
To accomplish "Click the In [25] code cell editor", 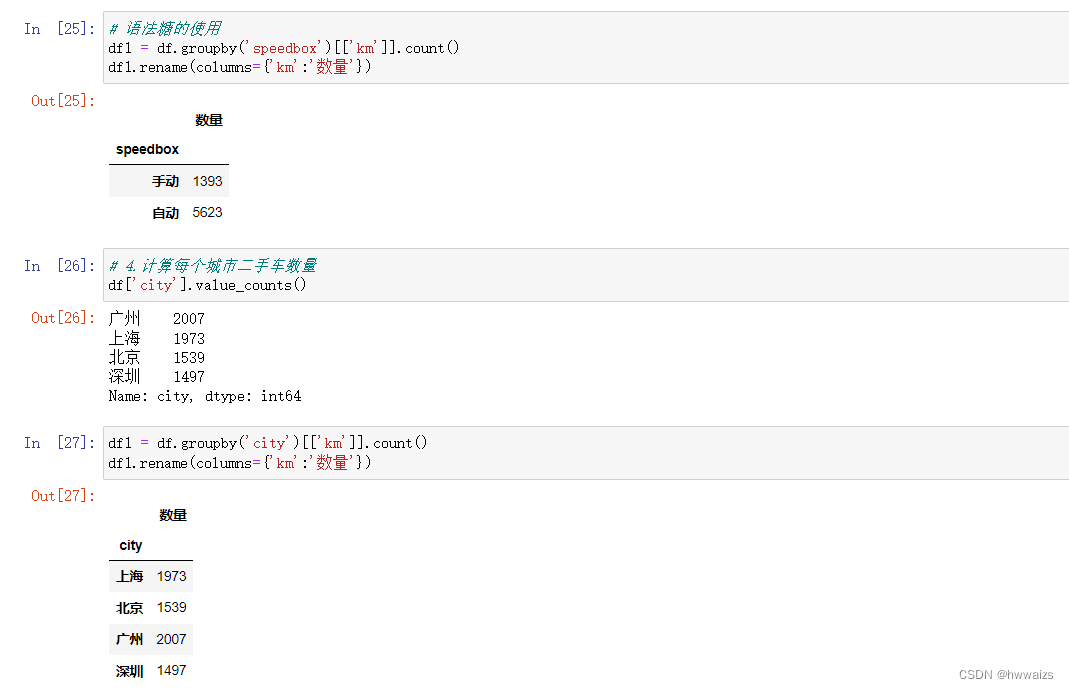I will (x=586, y=48).
